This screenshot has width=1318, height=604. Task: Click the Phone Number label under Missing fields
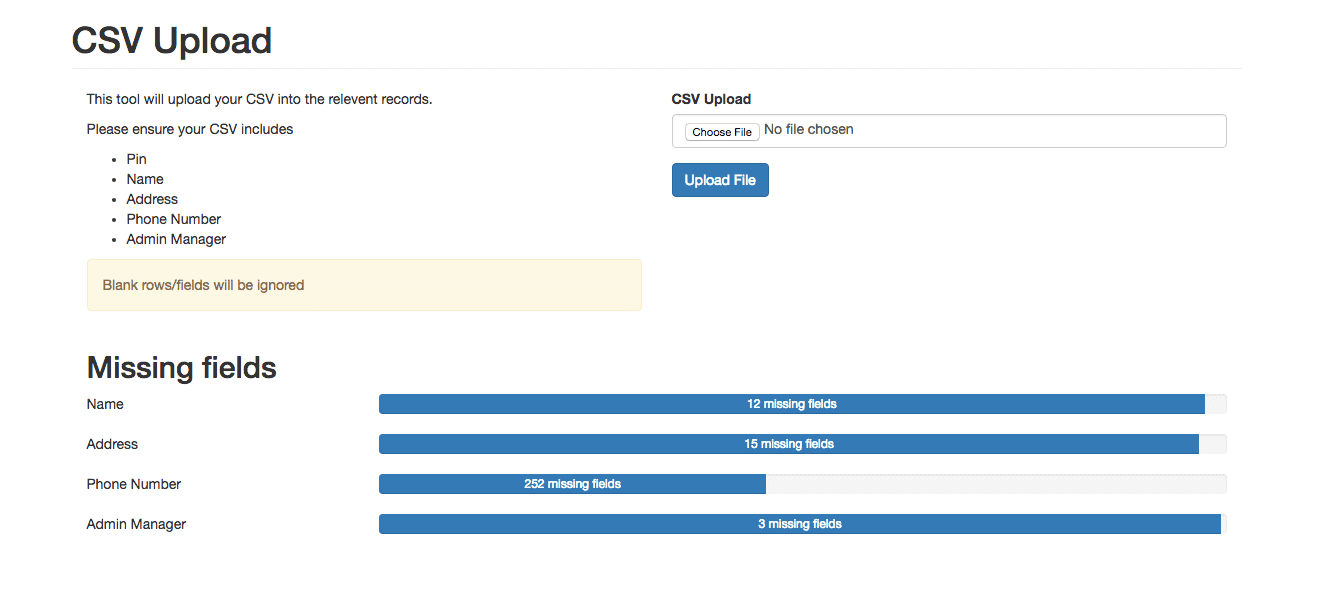pos(134,484)
